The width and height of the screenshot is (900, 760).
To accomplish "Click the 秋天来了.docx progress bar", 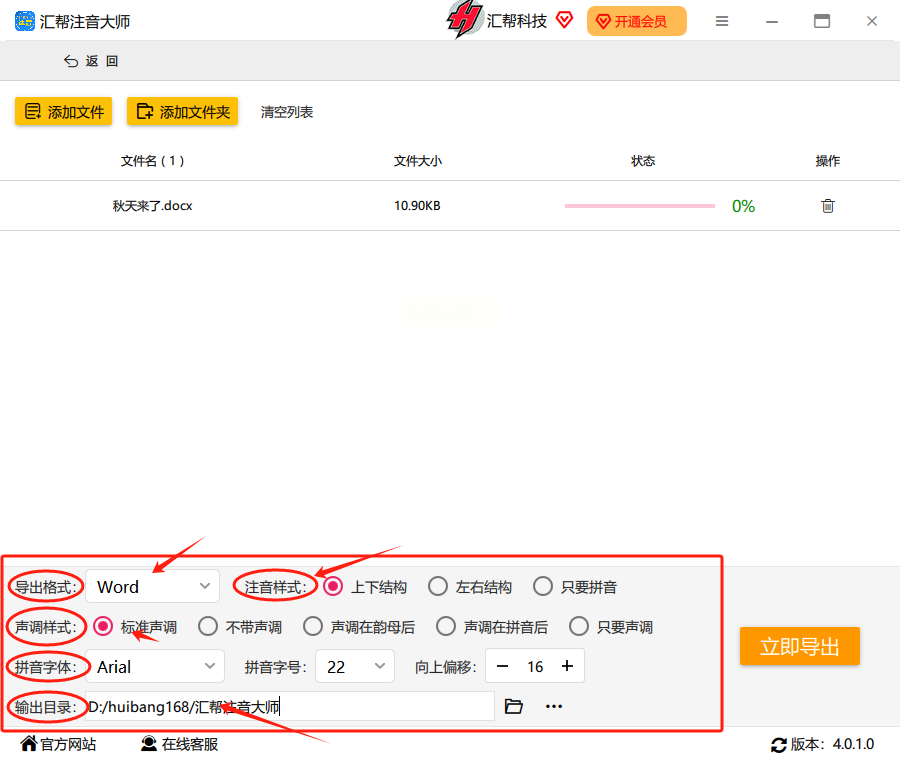I will point(640,205).
